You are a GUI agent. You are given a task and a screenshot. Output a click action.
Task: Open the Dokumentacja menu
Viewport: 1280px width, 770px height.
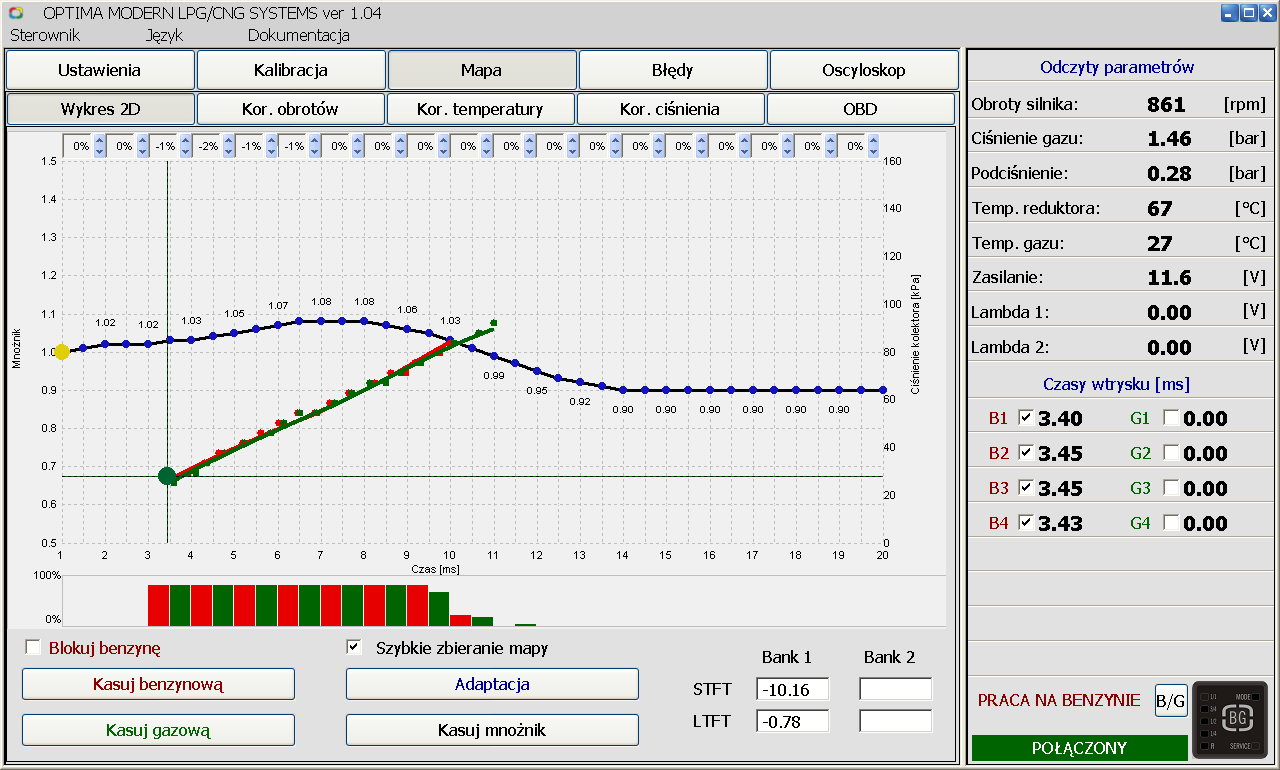click(299, 35)
